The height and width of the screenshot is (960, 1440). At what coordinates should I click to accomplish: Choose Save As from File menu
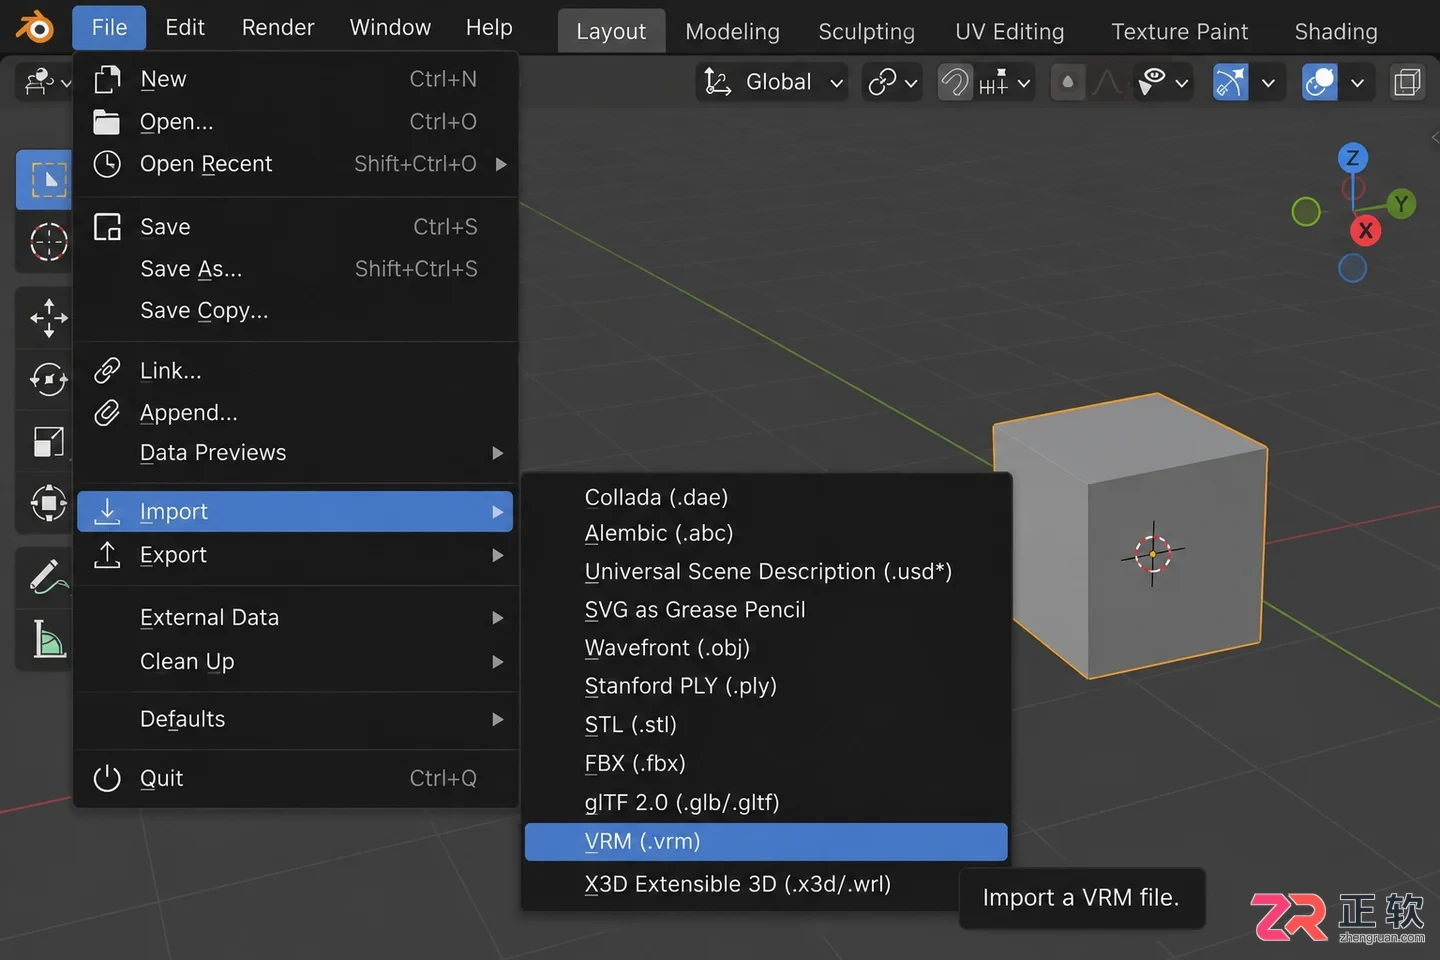296,269
